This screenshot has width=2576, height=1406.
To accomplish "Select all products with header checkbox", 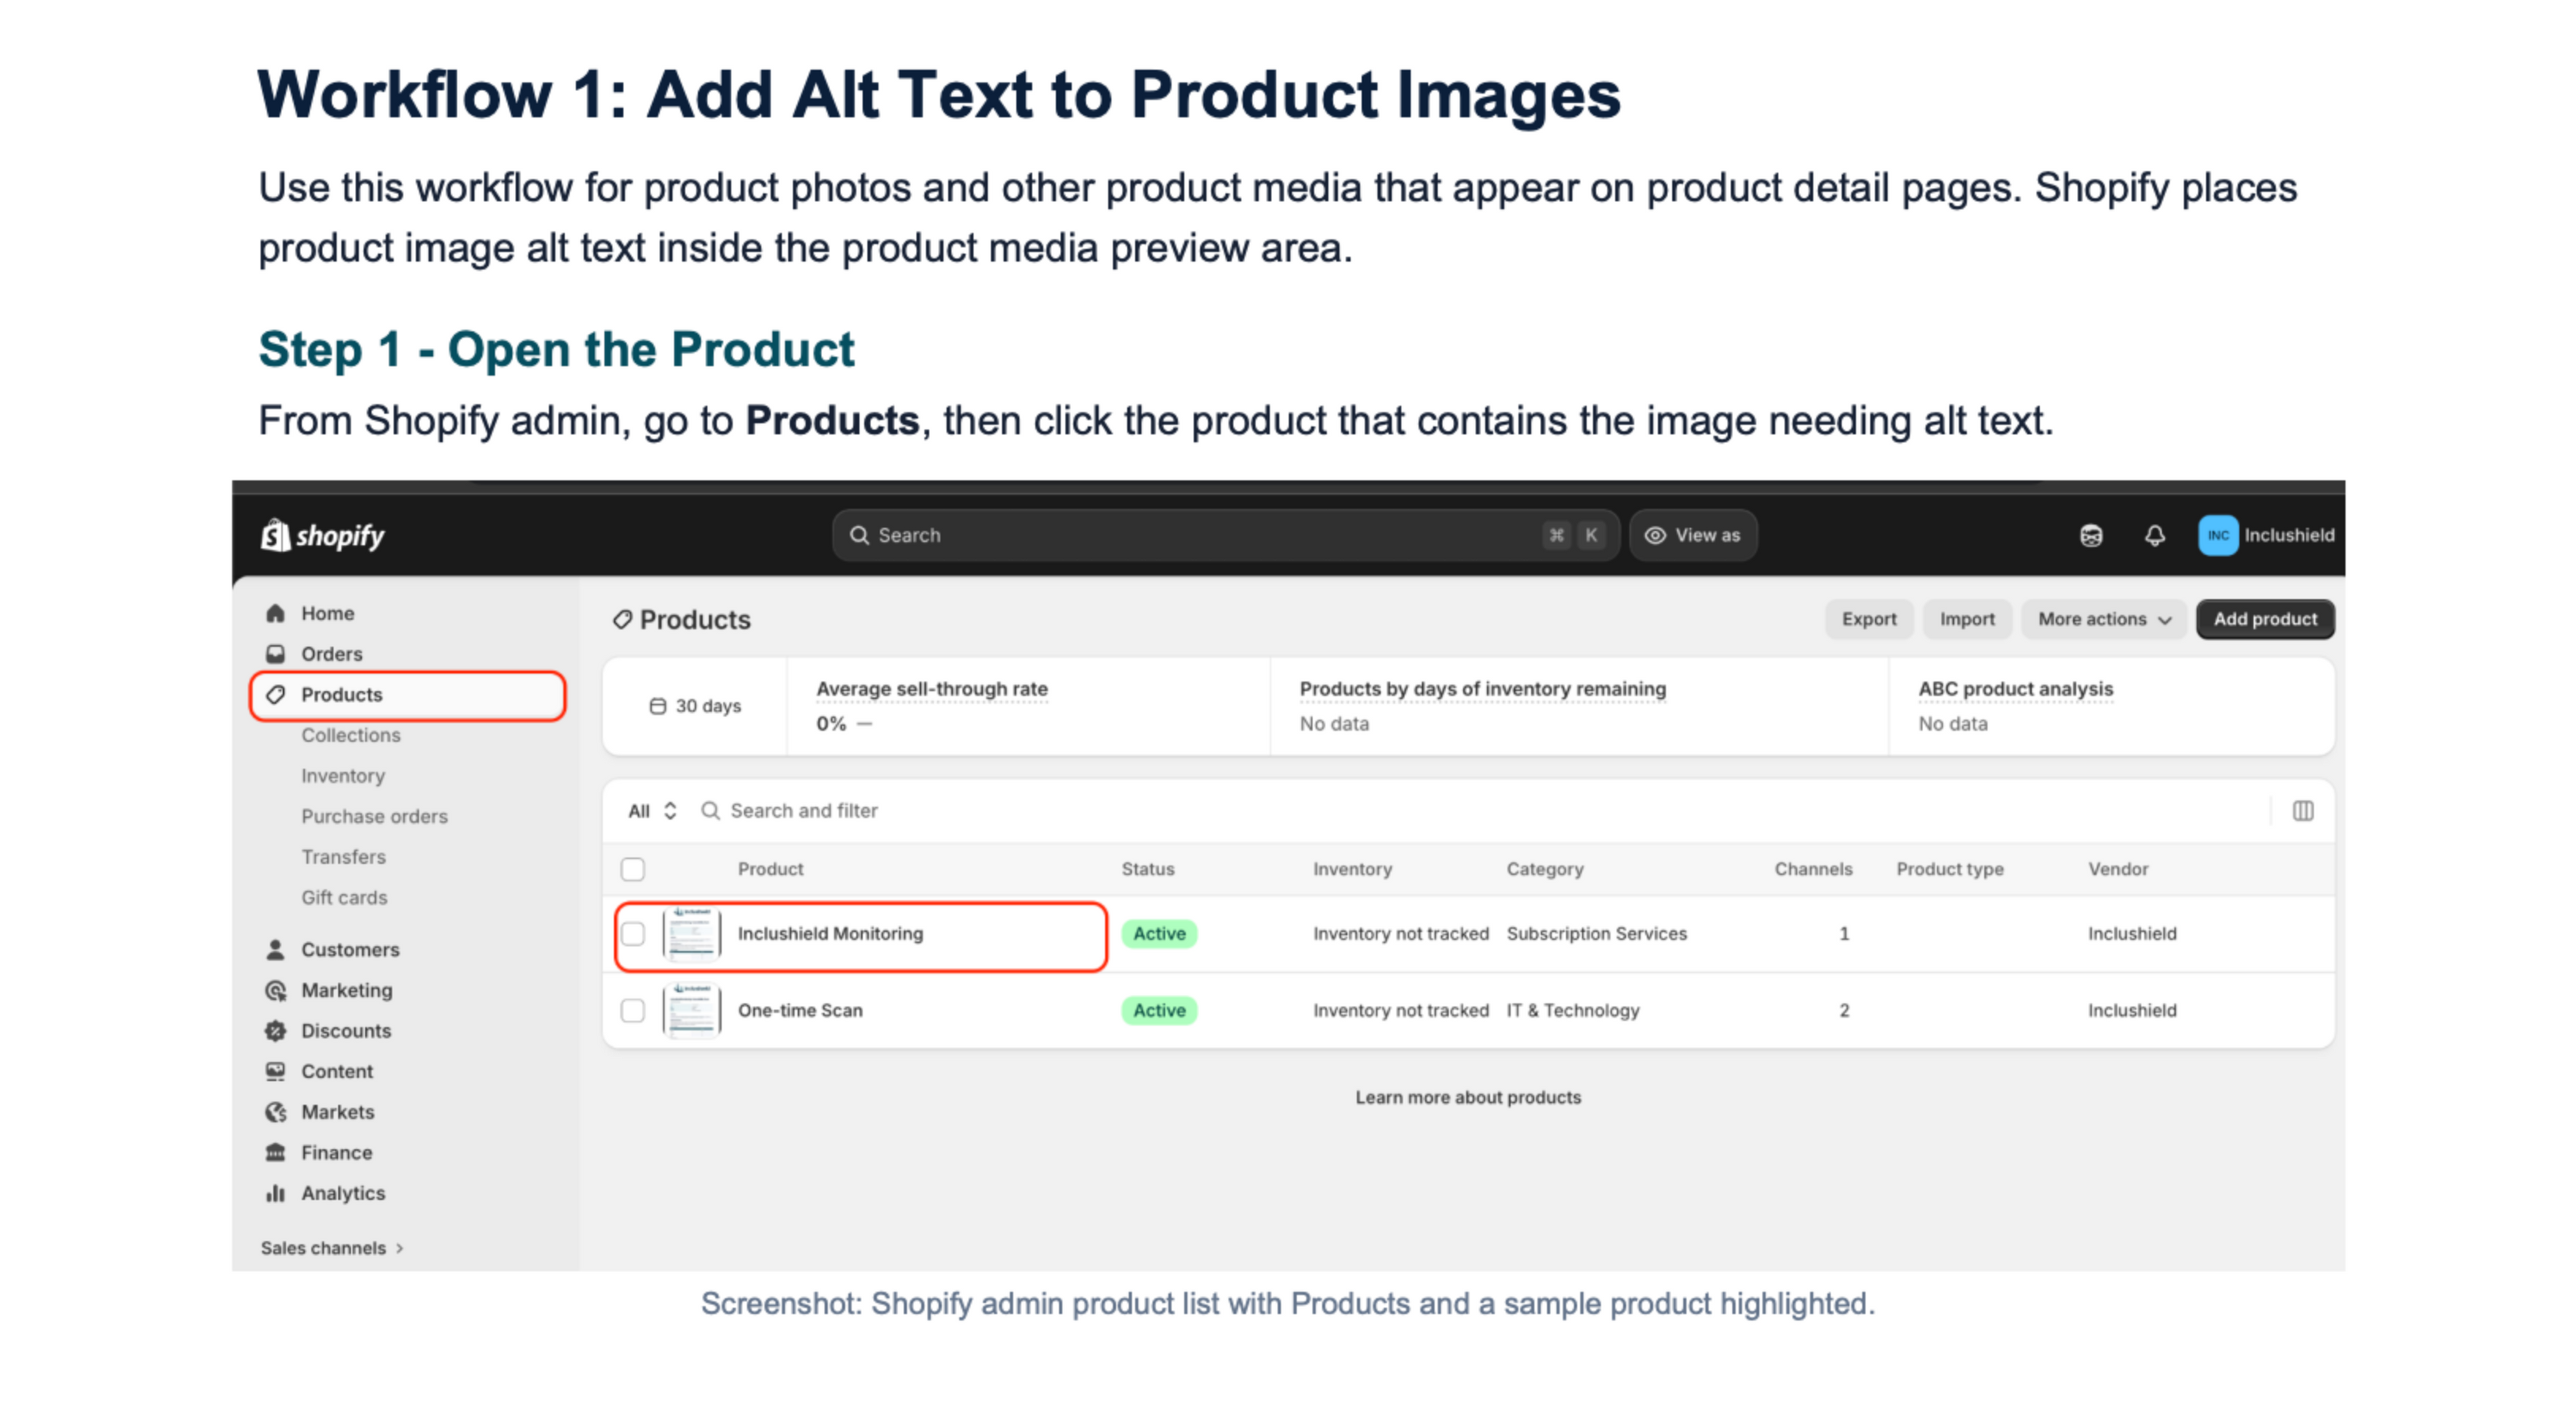I will pyautogui.click(x=633, y=869).
